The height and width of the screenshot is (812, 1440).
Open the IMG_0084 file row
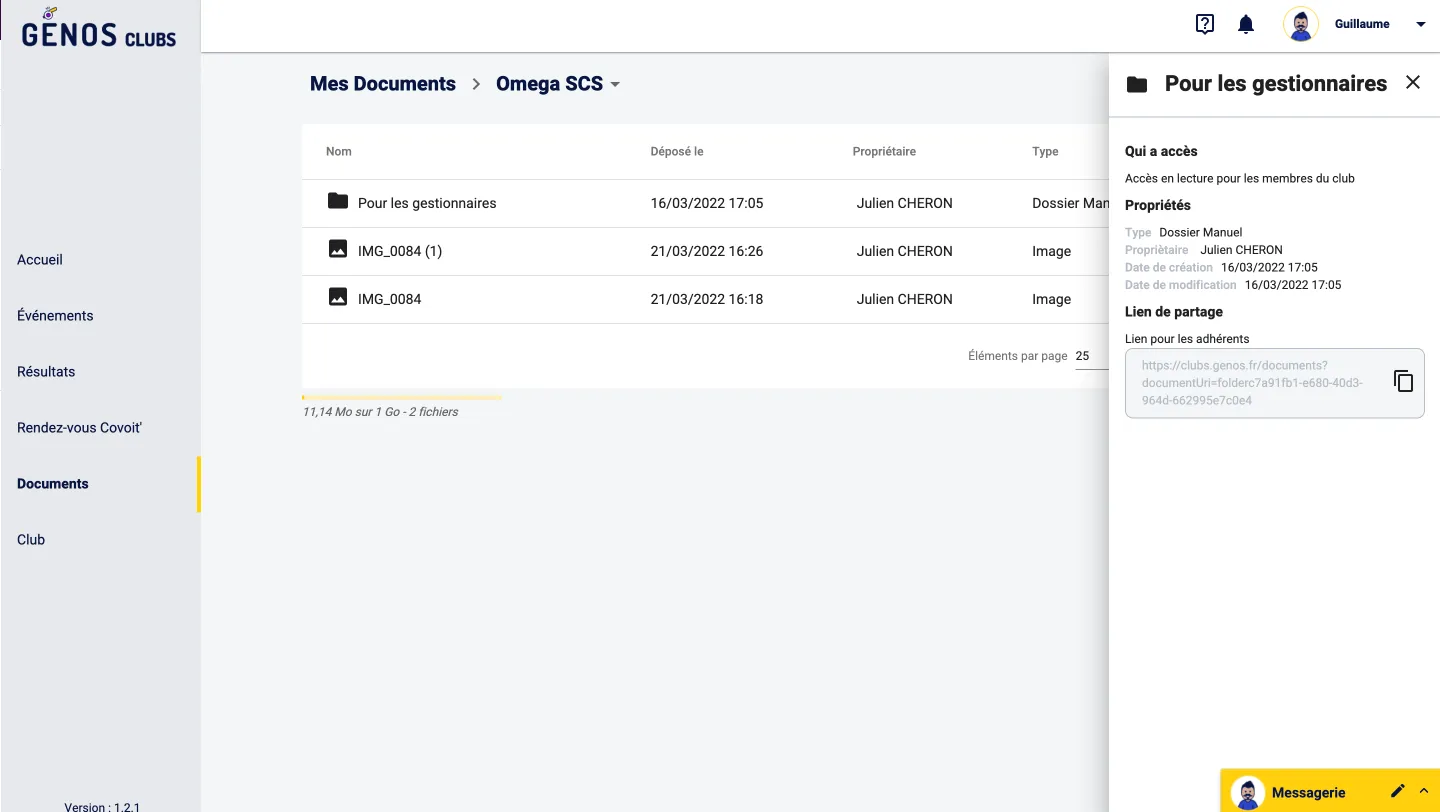pyautogui.click(x=390, y=299)
